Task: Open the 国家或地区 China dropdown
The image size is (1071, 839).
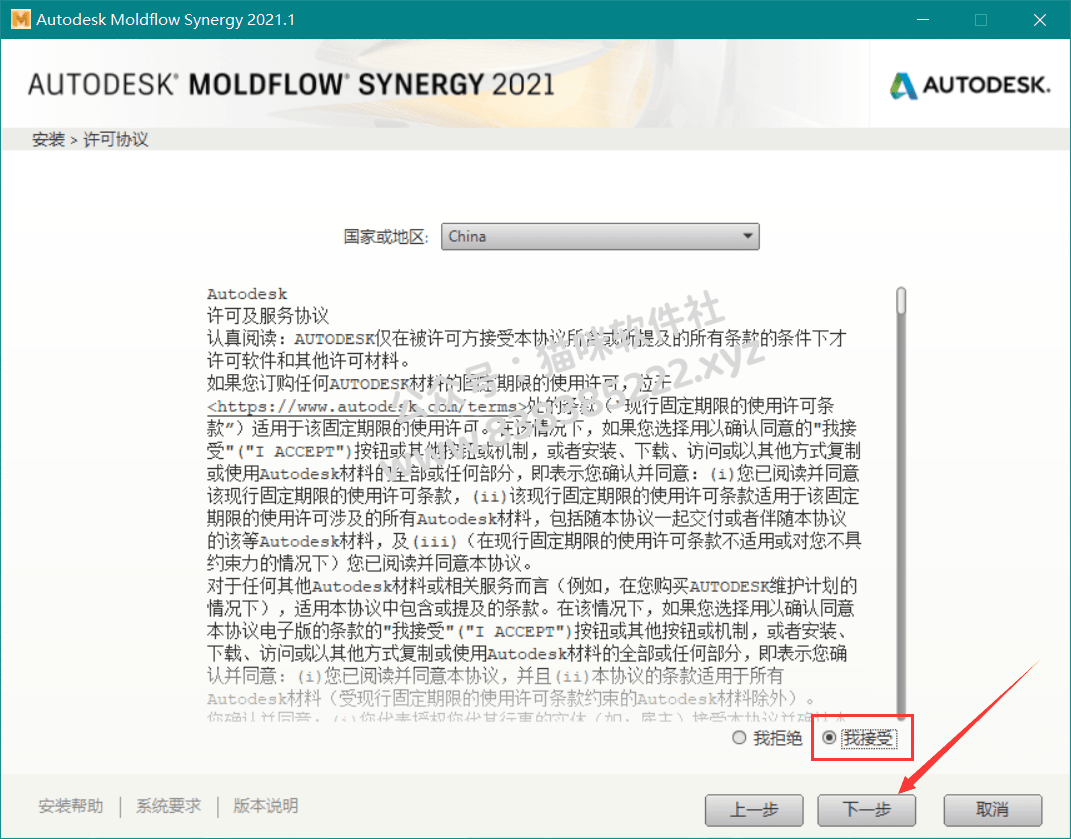Action: (x=600, y=236)
